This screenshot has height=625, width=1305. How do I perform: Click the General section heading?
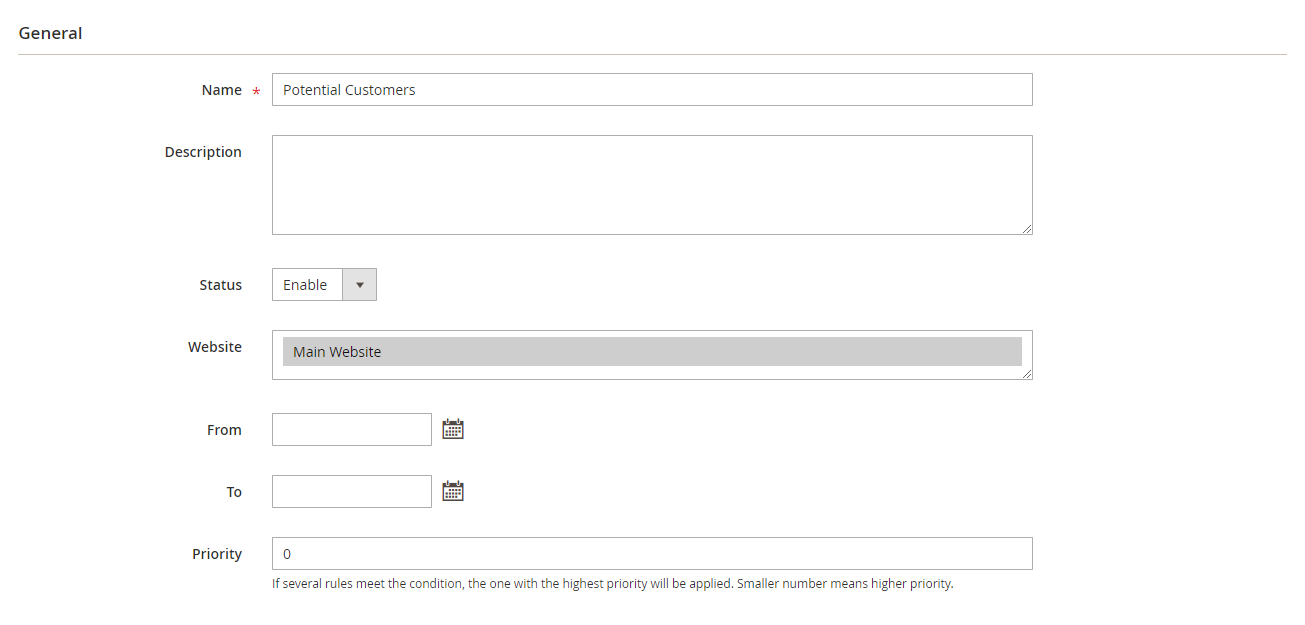point(50,33)
